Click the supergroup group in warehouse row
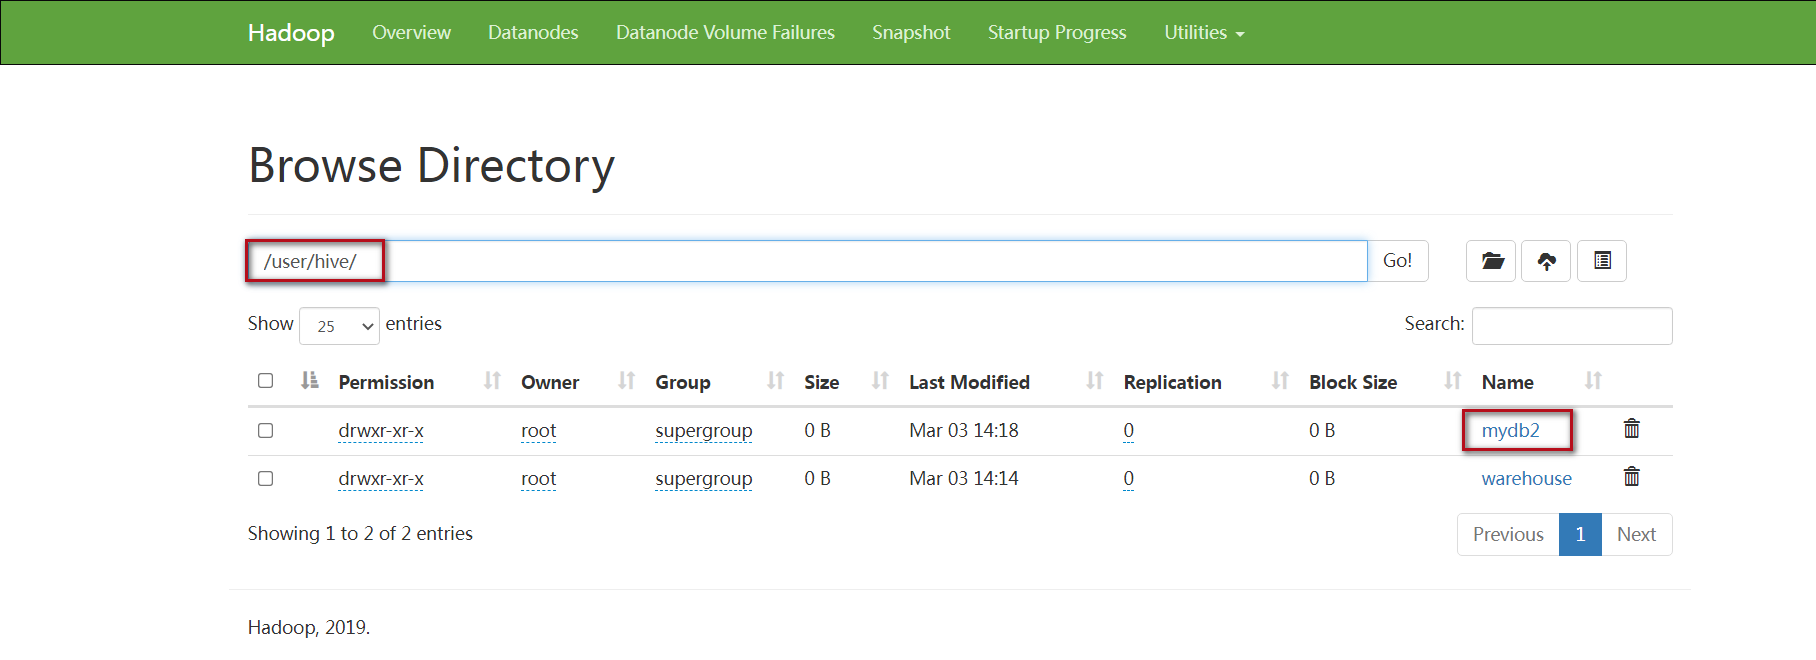Screen dimensions: 1816x660 [704, 479]
